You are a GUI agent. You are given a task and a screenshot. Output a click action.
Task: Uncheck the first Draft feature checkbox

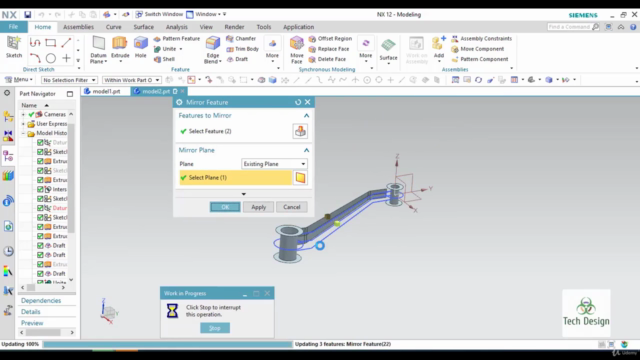tap(40, 245)
